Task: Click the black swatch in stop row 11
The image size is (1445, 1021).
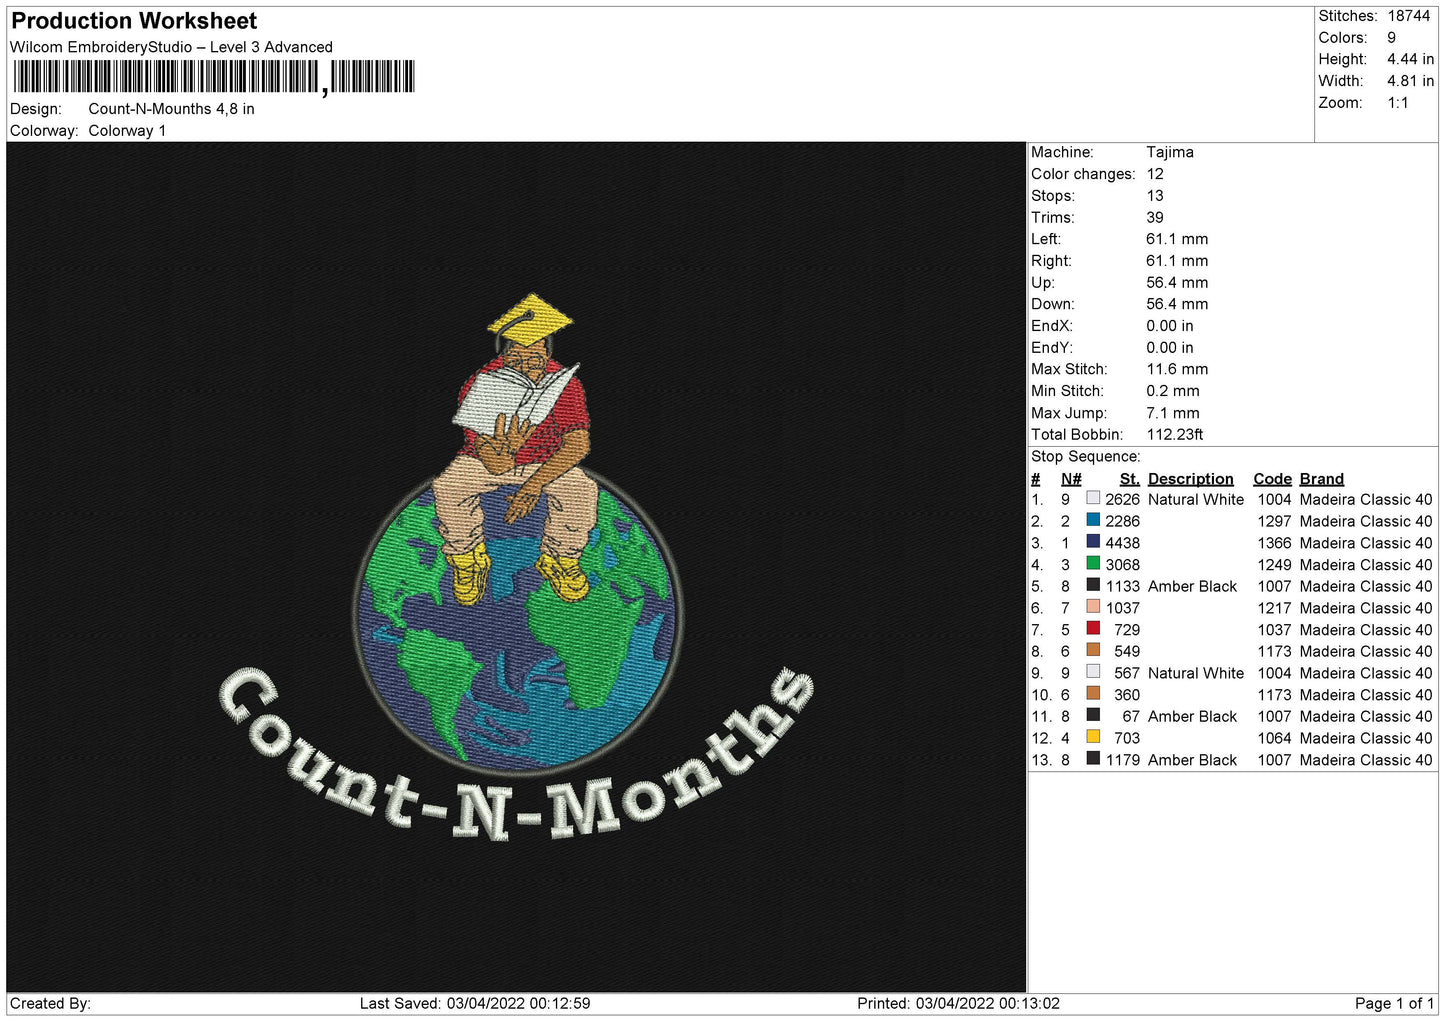Action: pos(1093,715)
